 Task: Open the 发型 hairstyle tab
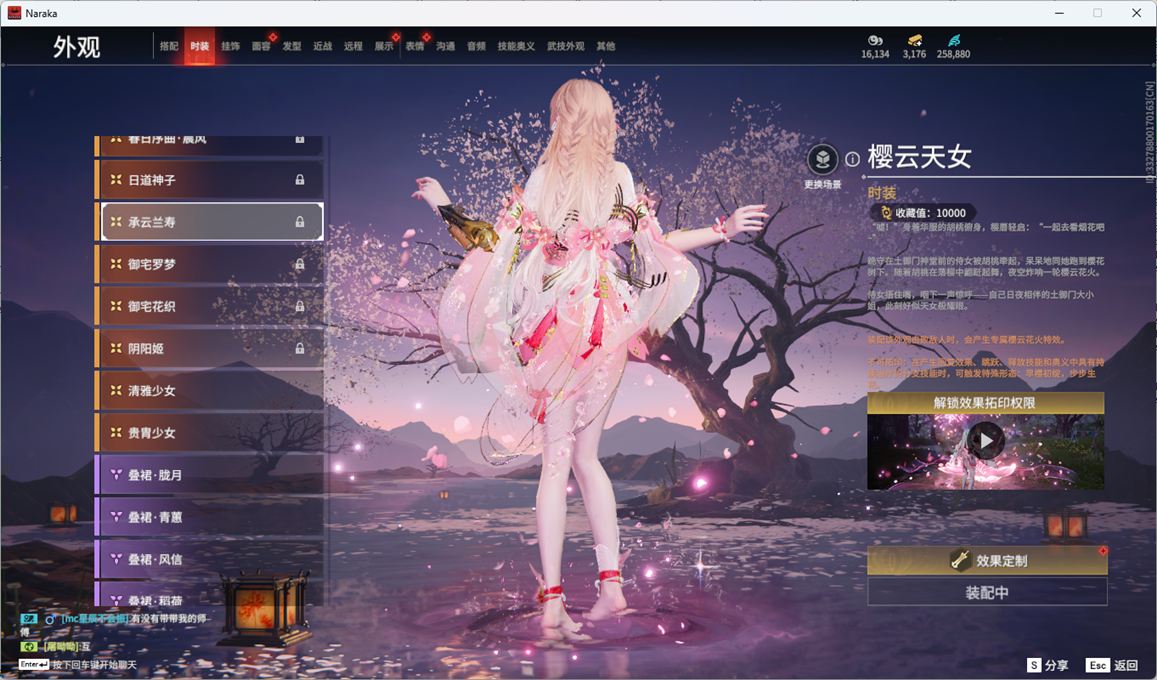tap(292, 47)
